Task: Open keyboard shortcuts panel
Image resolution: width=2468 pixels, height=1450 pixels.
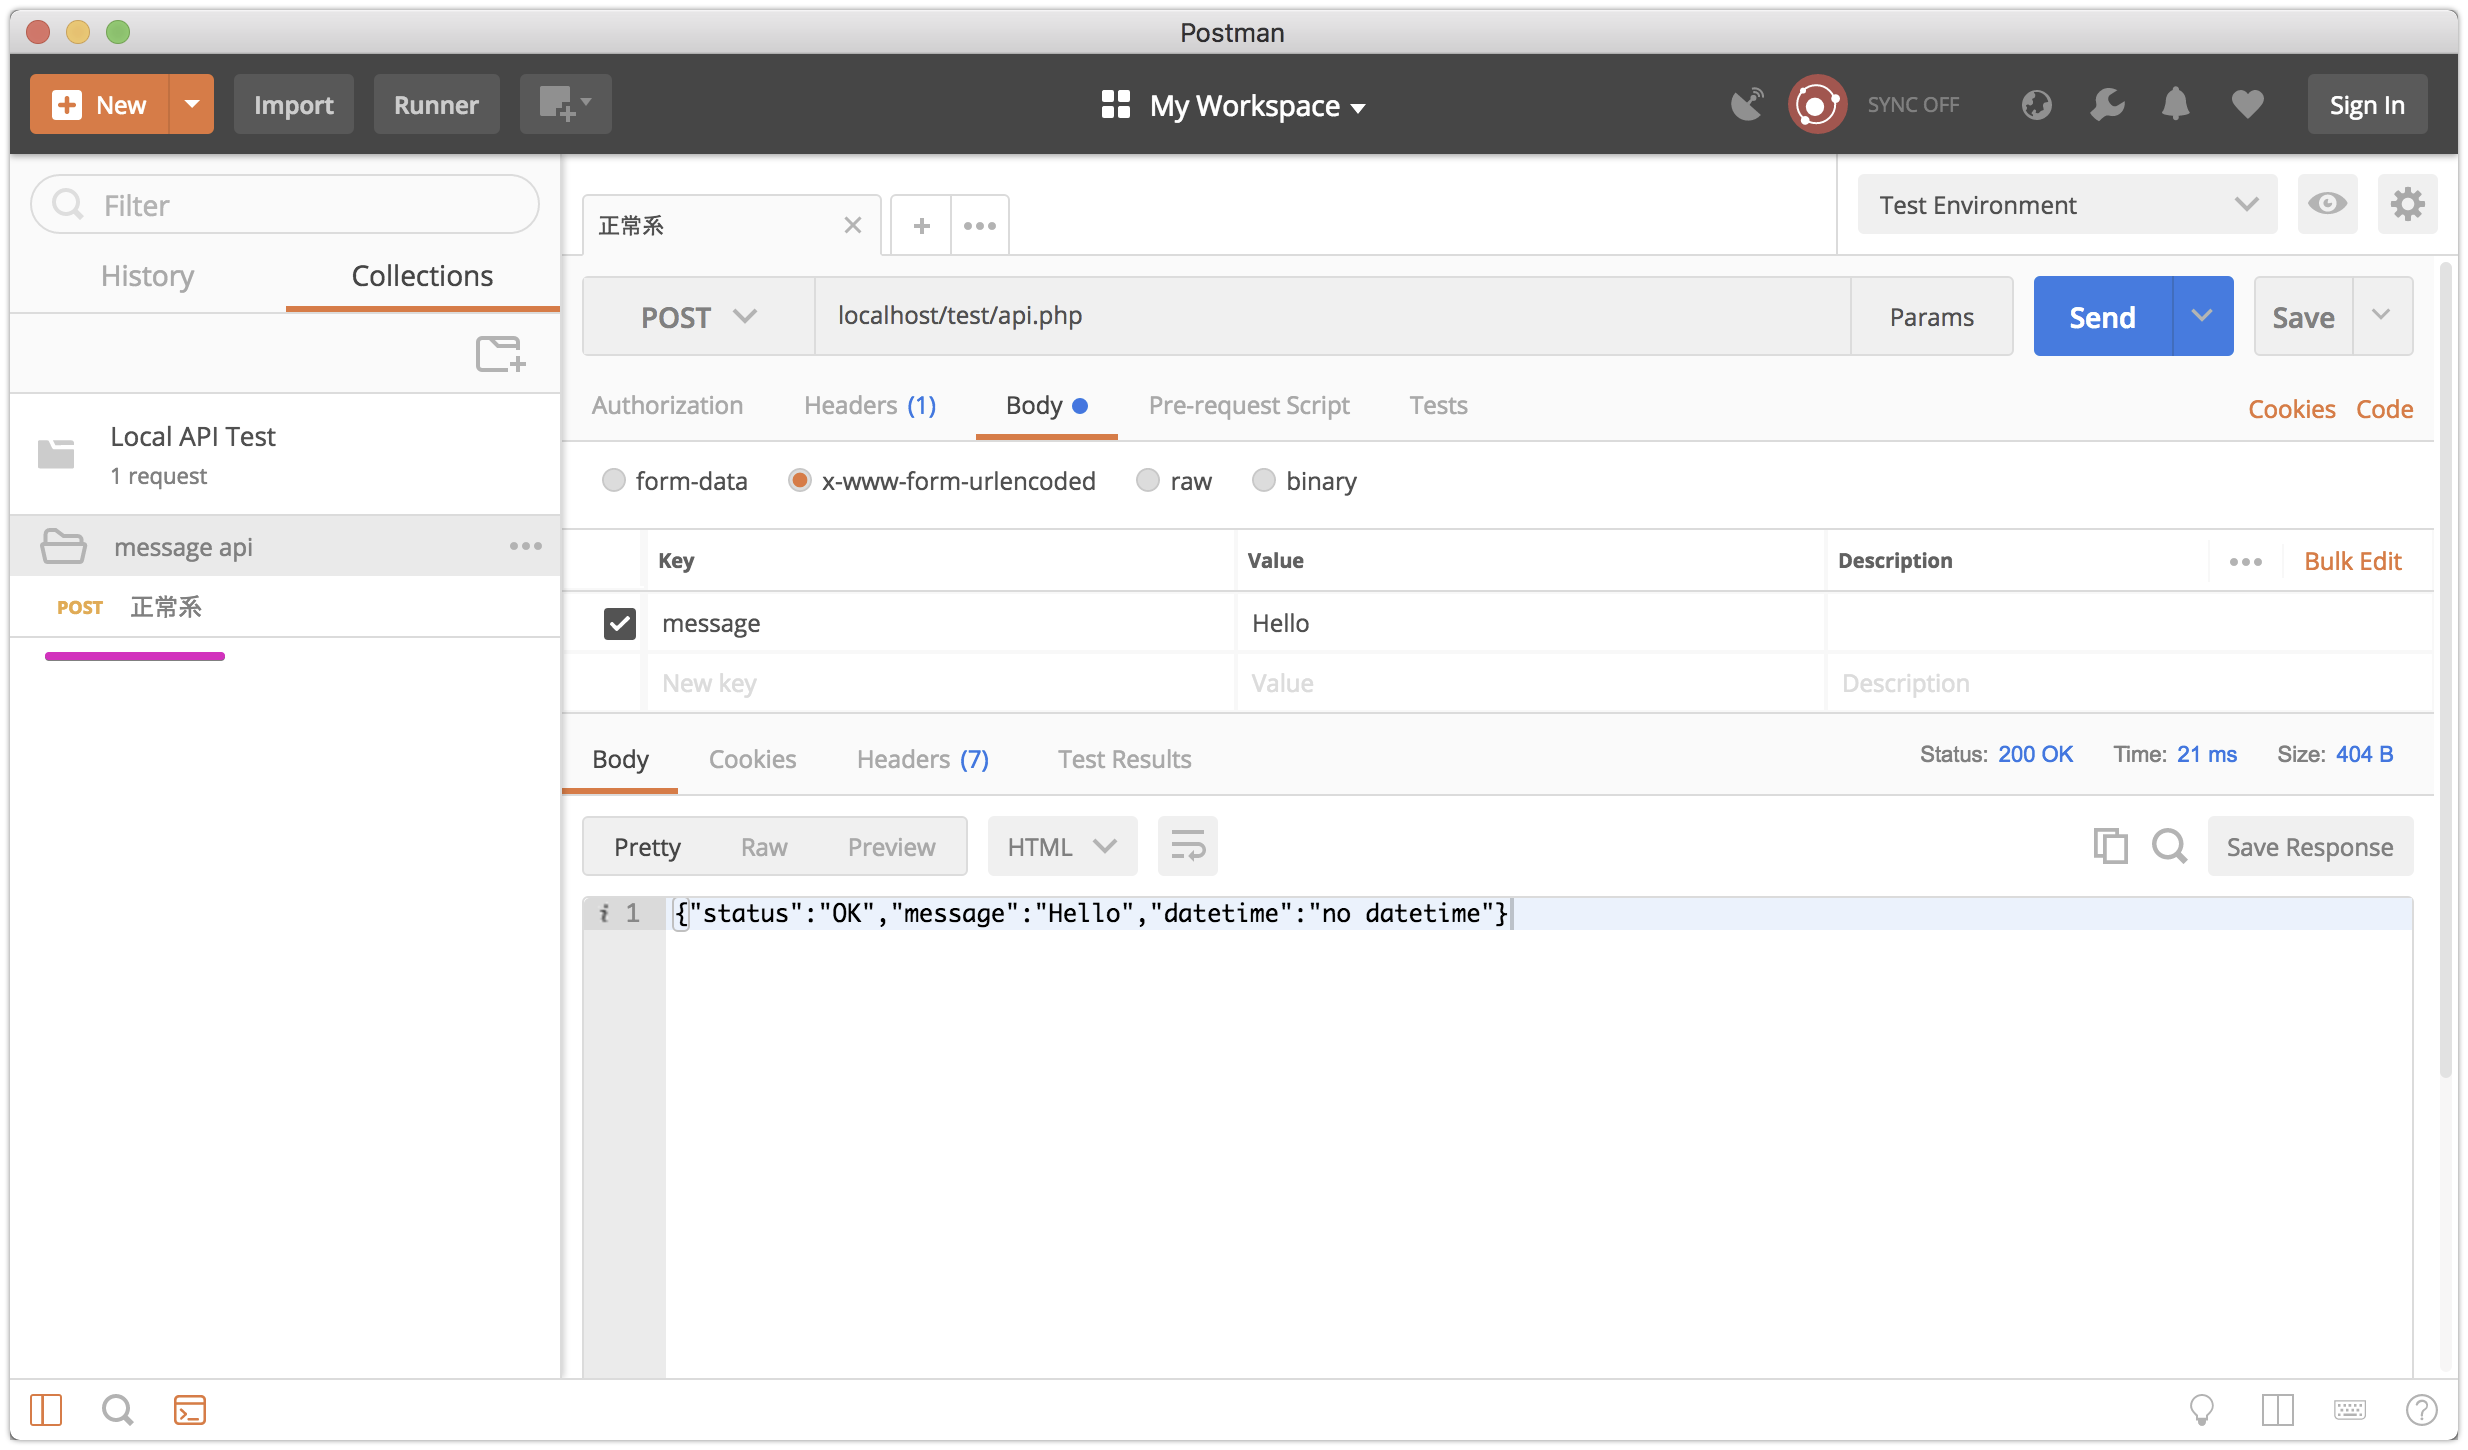Action: (x=2349, y=1410)
